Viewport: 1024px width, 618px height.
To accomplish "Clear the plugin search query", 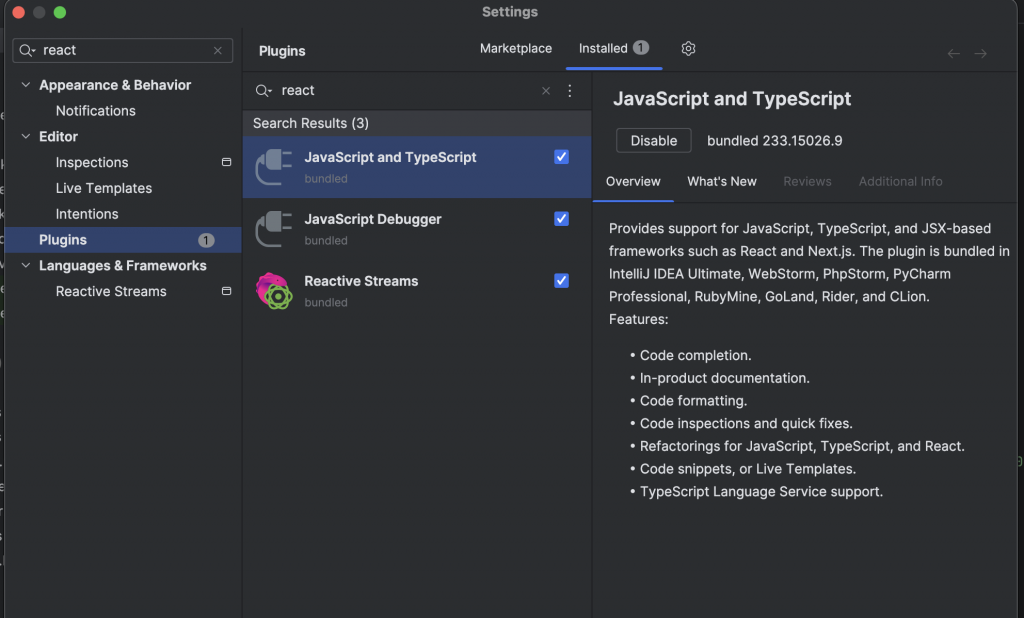I will click(546, 91).
